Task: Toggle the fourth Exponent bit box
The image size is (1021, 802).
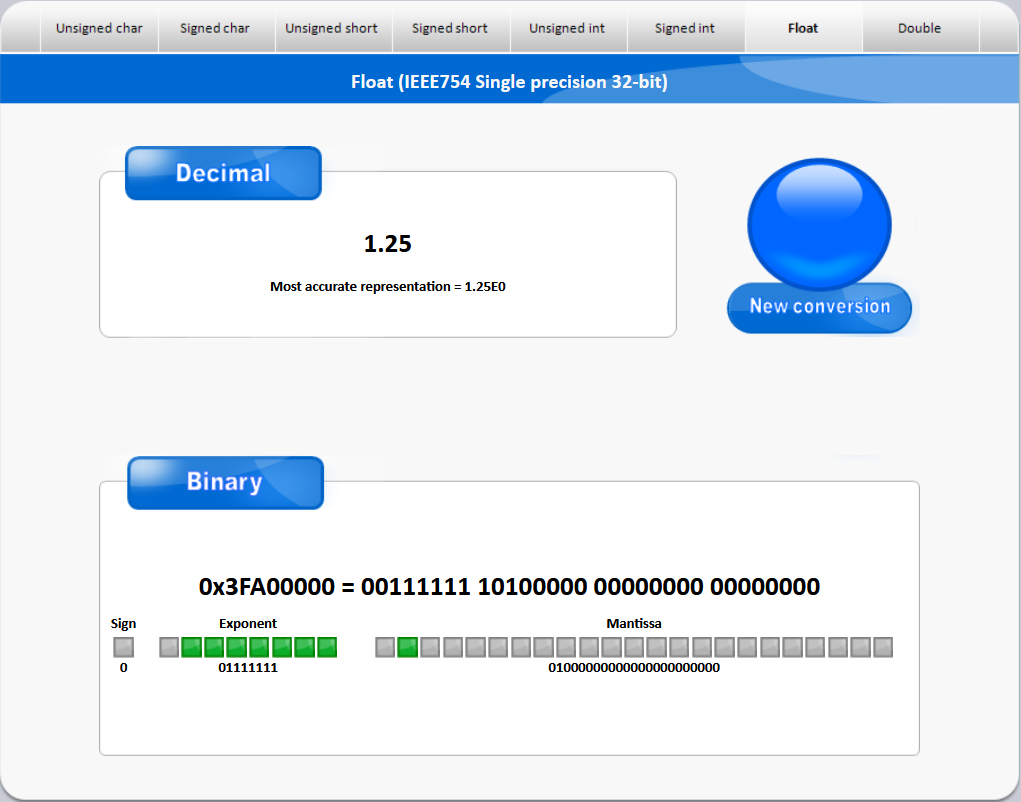Action: (x=236, y=647)
